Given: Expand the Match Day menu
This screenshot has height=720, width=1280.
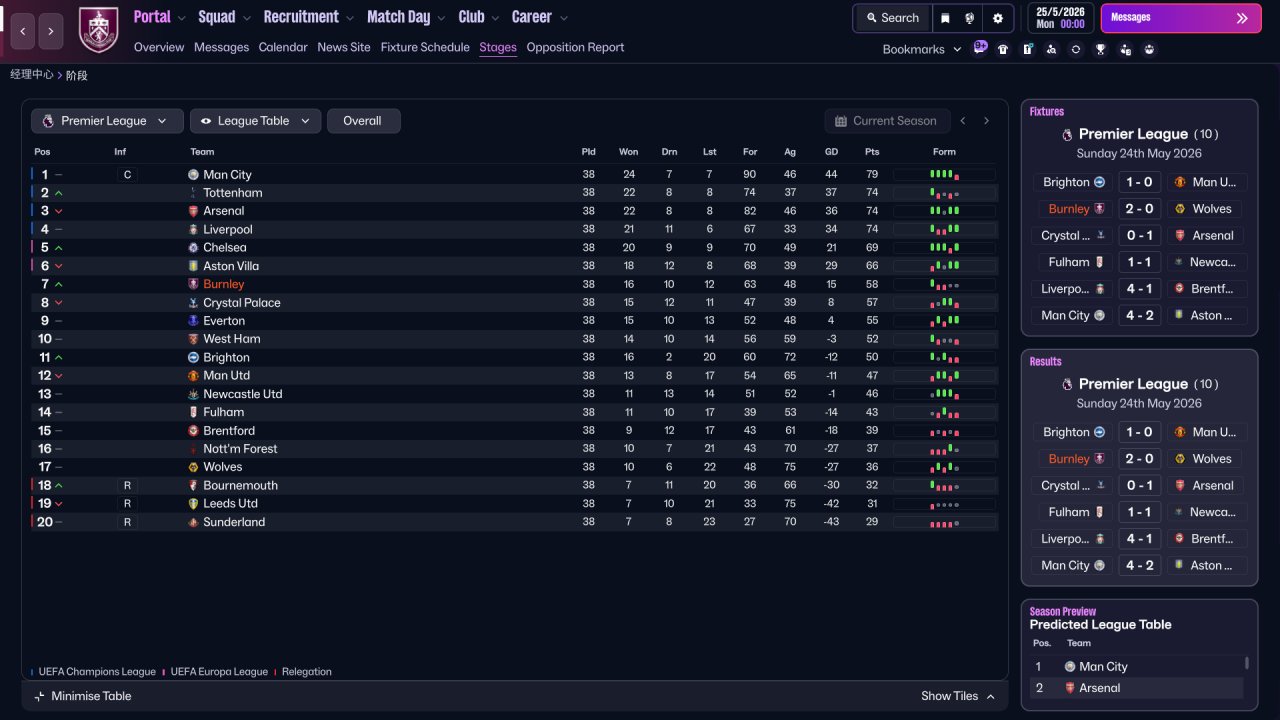Looking at the screenshot, I should [x=407, y=17].
